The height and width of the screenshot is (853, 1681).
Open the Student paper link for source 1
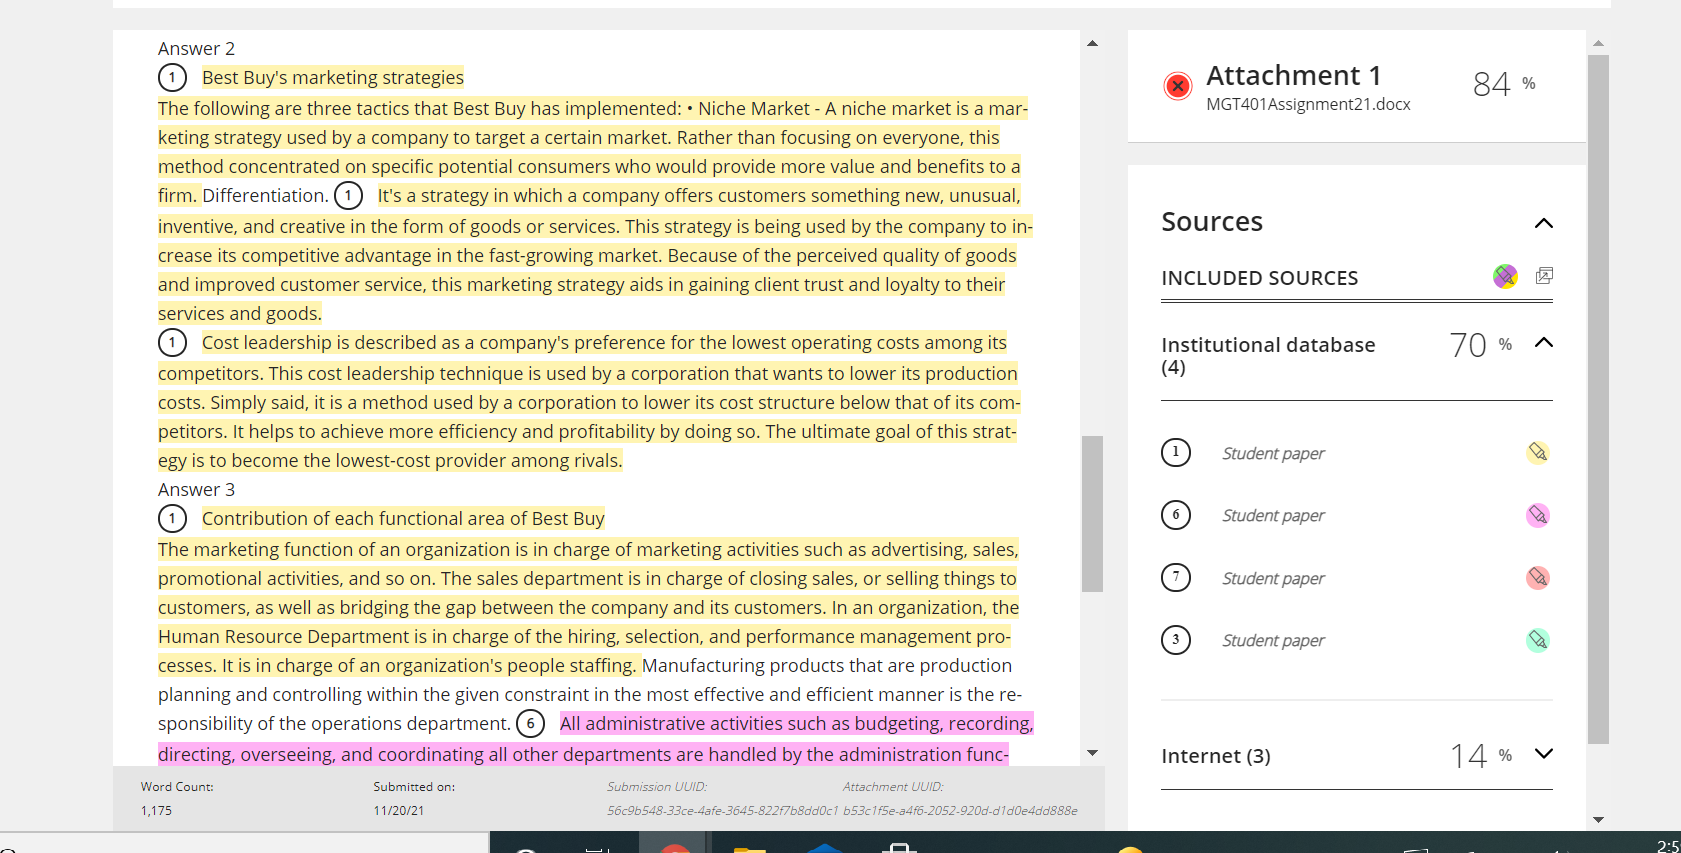click(1273, 454)
